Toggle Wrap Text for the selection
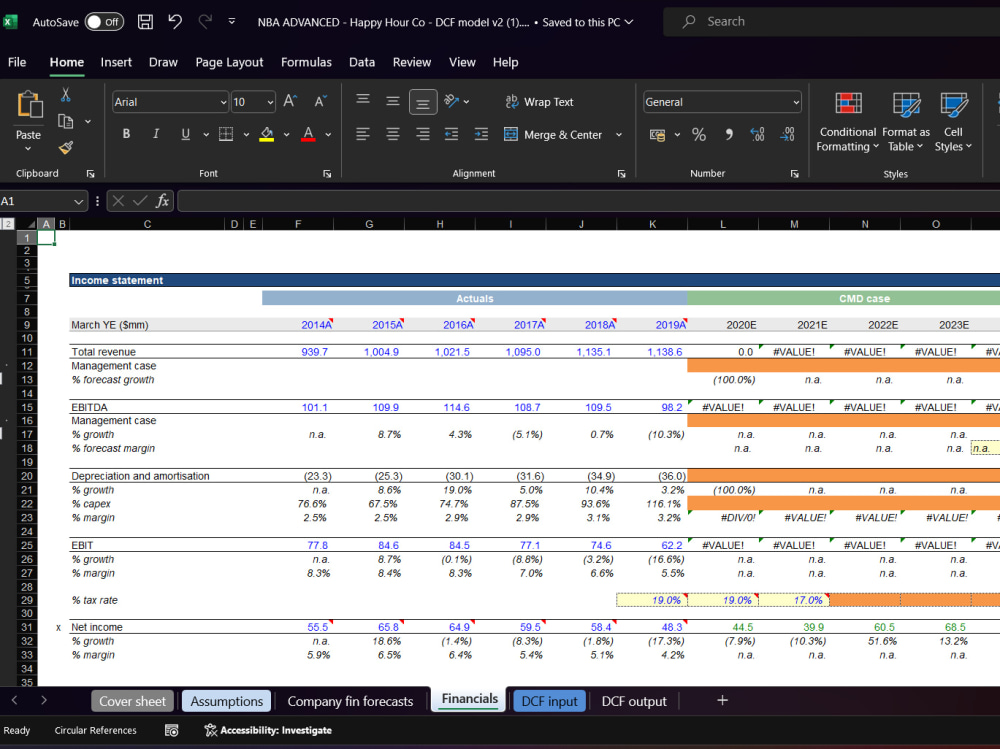 [540, 101]
